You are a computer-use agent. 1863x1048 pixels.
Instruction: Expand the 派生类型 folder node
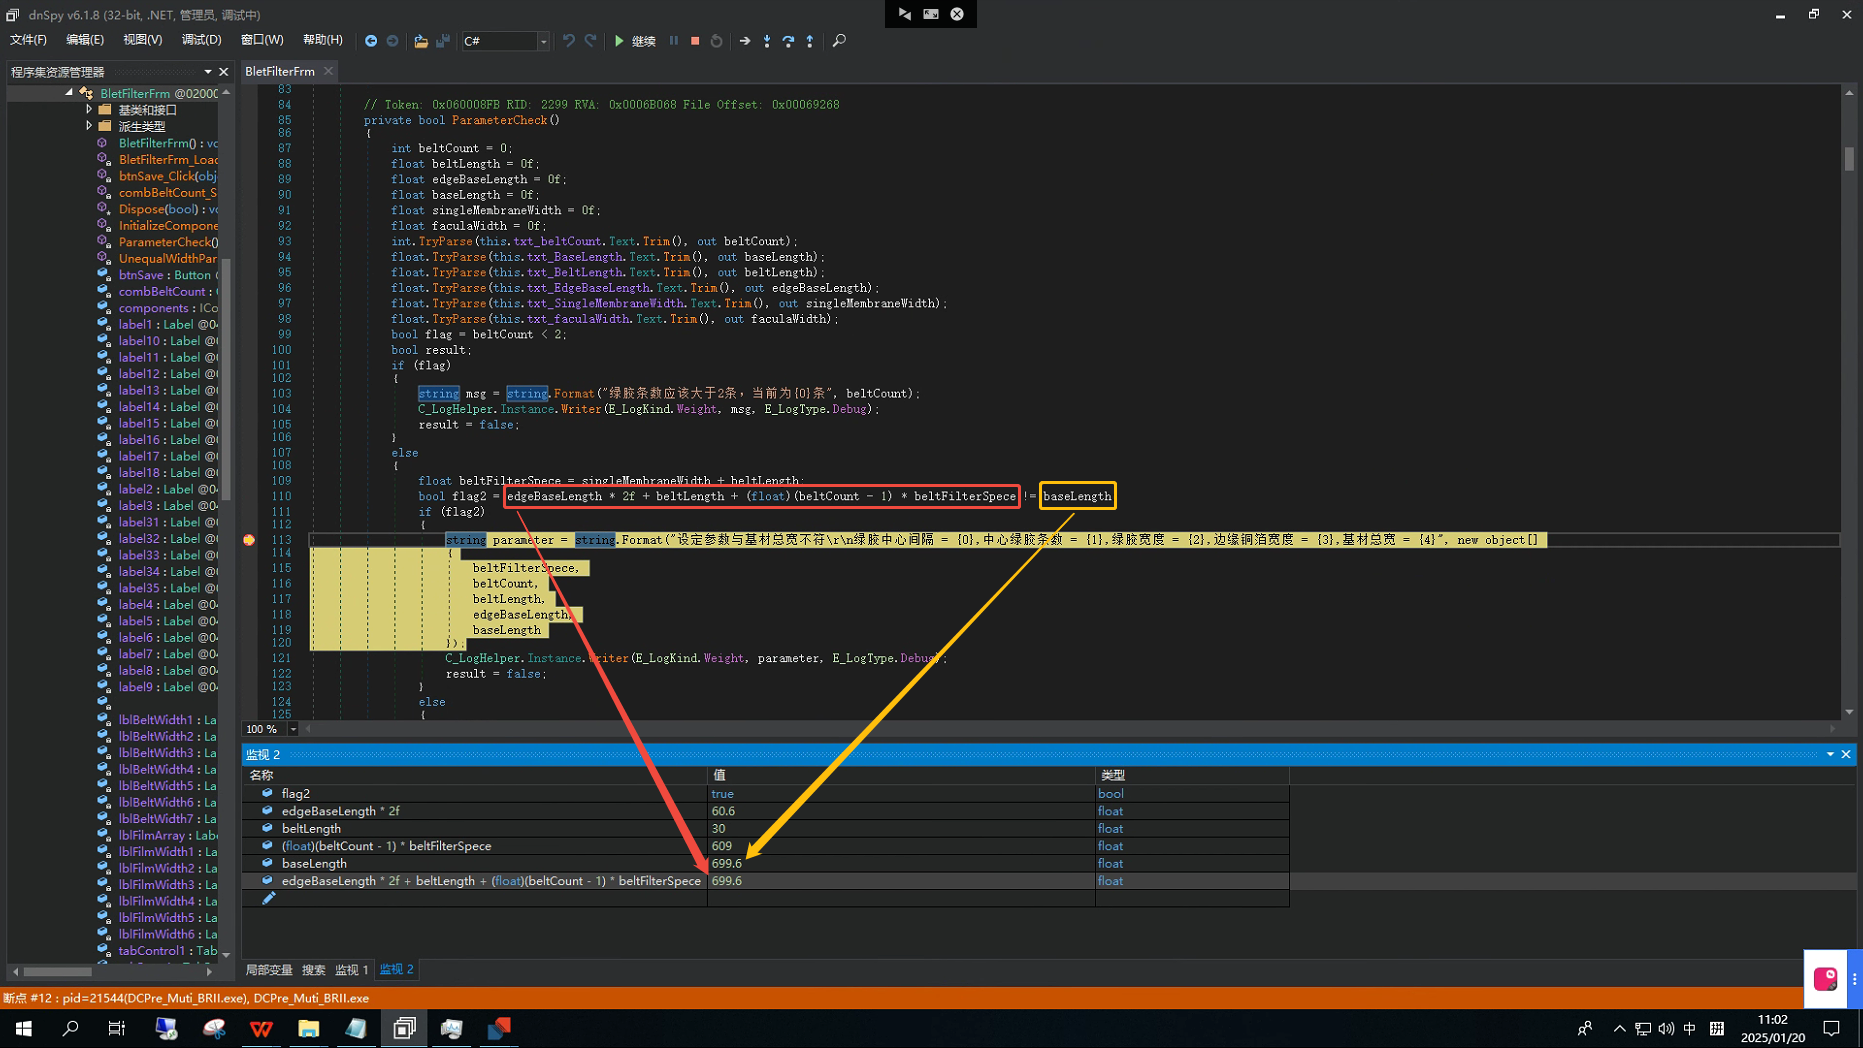point(89,126)
